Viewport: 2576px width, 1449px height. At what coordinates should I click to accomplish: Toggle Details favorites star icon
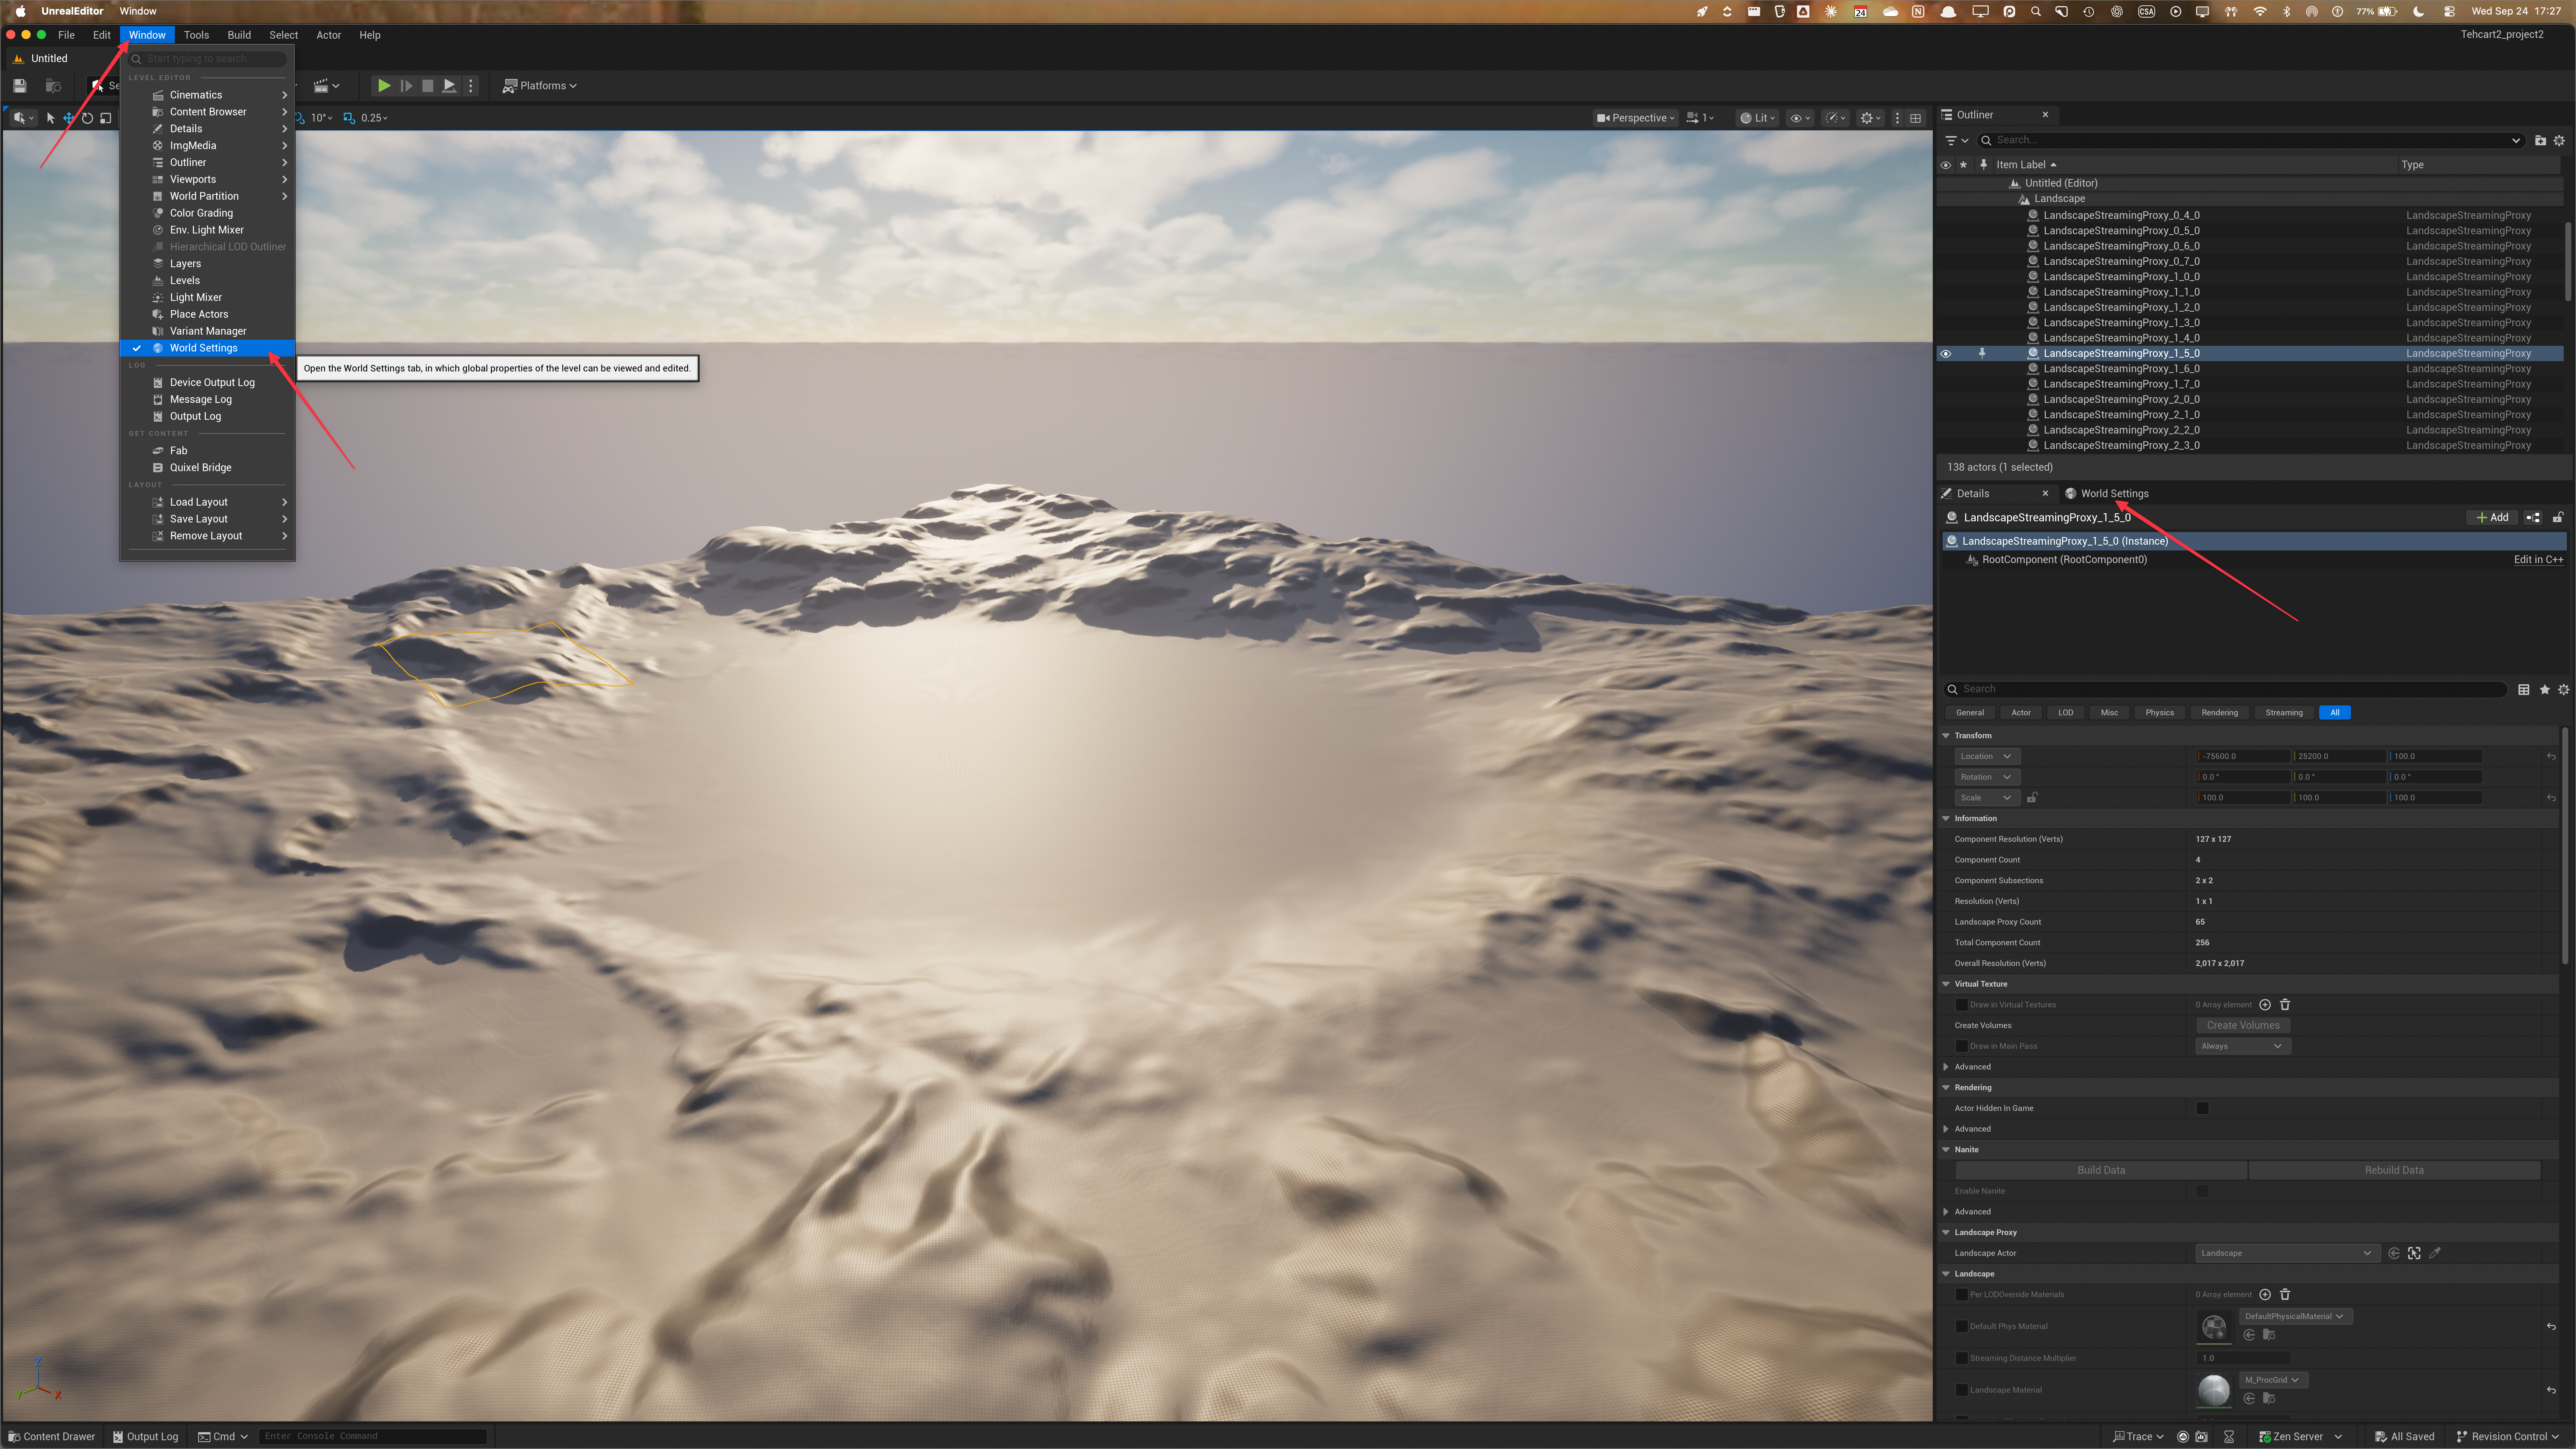point(2545,690)
